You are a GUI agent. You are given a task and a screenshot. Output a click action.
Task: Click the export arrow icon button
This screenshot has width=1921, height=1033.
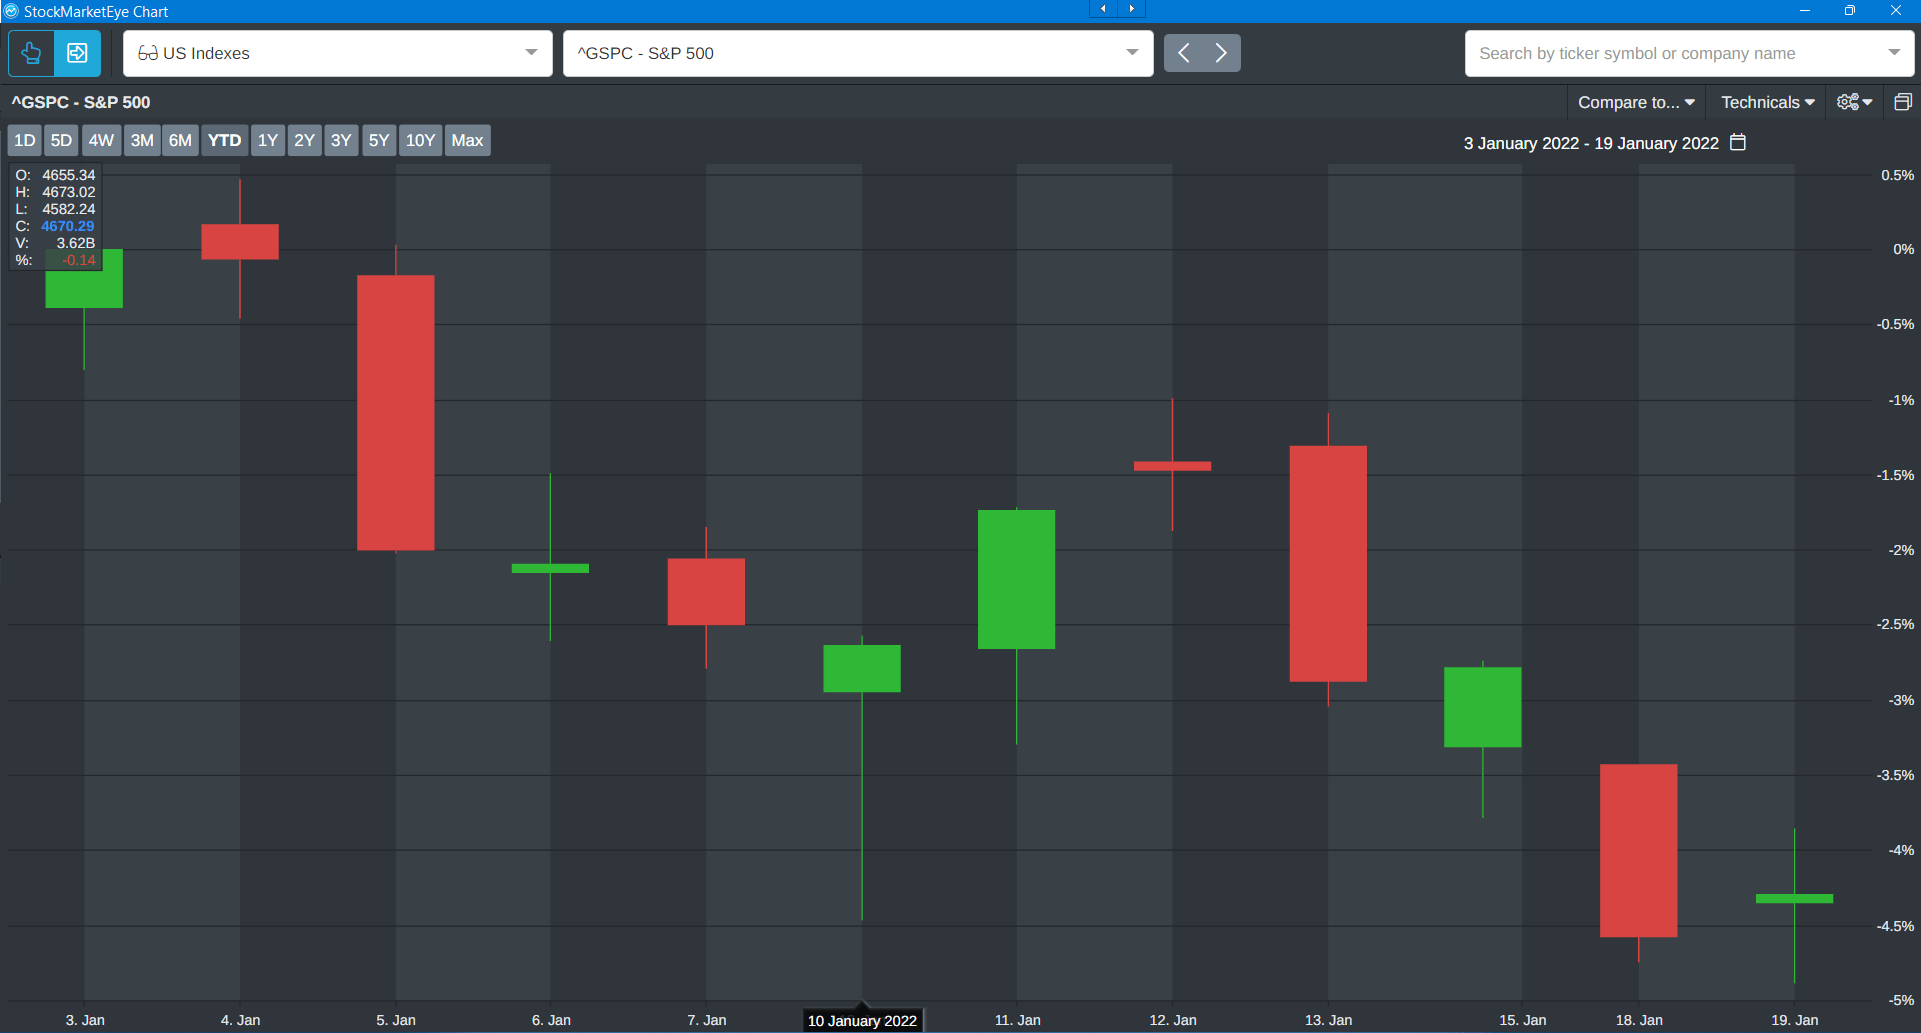77,53
